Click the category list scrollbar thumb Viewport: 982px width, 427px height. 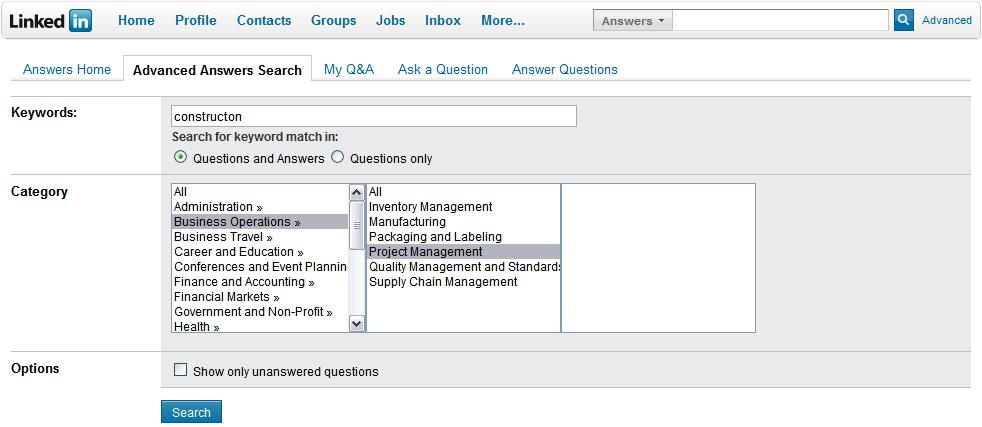pyautogui.click(x=356, y=225)
